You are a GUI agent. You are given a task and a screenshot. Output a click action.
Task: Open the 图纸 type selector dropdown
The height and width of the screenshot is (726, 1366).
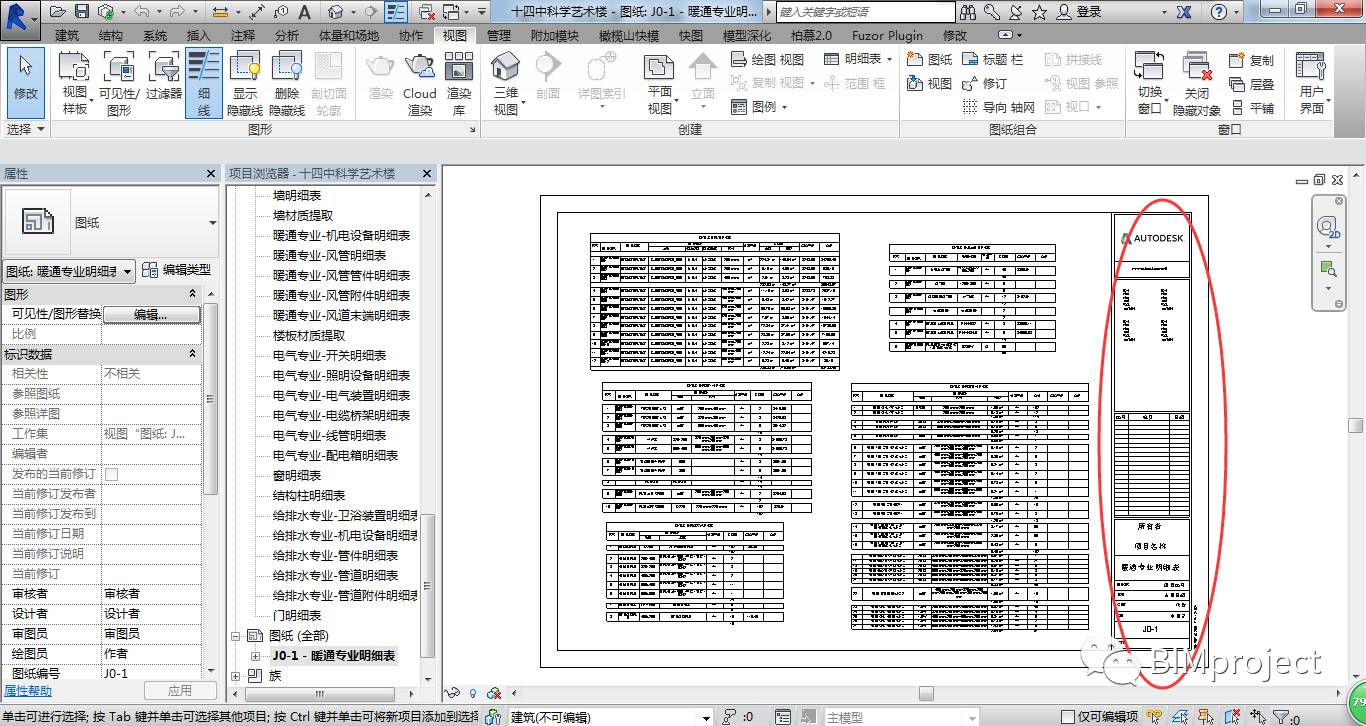pos(213,222)
